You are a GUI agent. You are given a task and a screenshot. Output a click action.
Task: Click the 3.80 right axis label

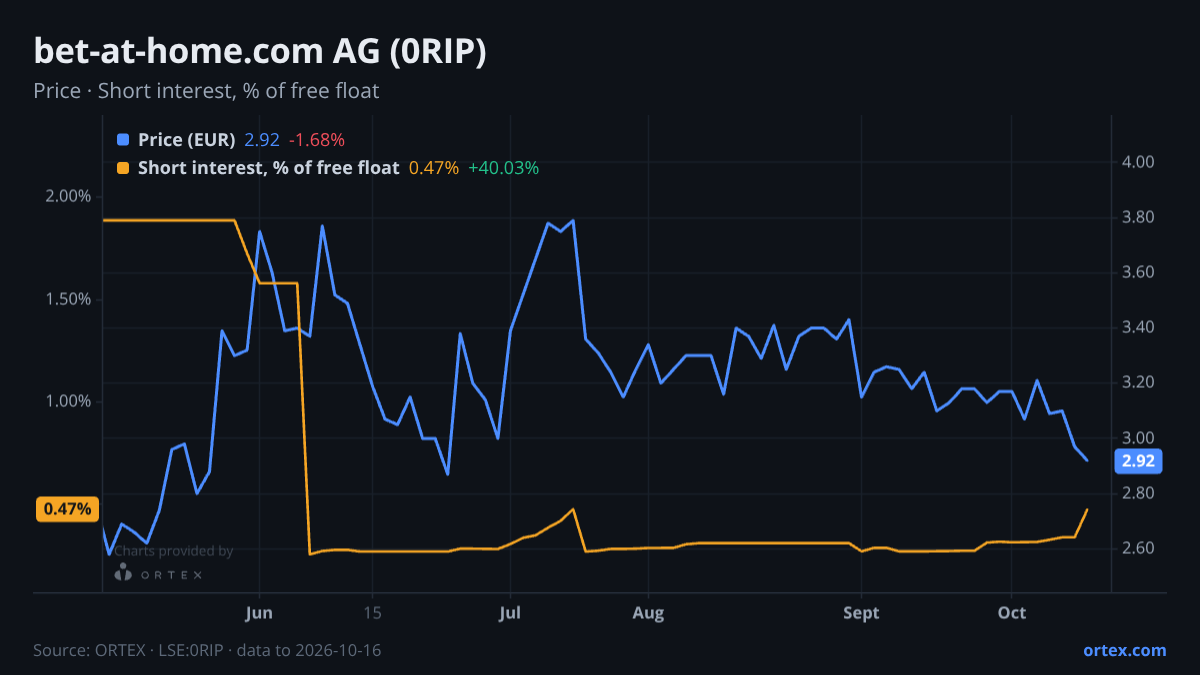pos(1140,217)
